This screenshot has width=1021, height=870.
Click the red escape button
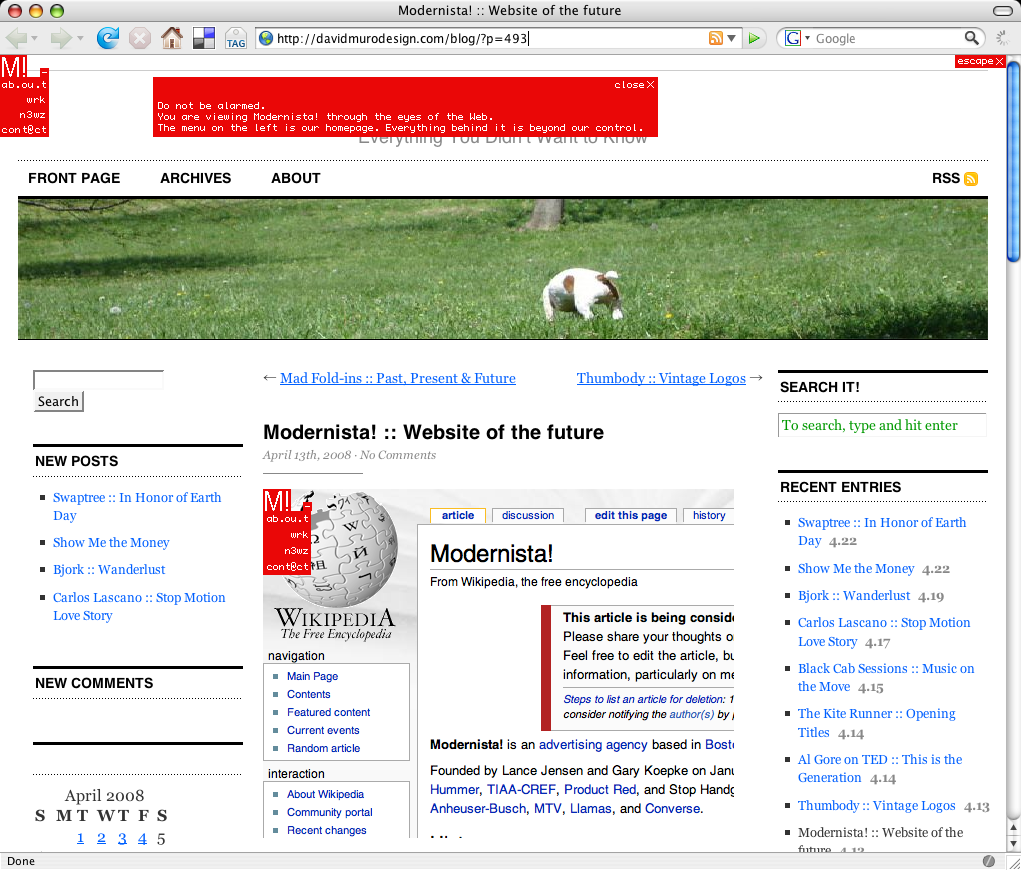click(979, 61)
